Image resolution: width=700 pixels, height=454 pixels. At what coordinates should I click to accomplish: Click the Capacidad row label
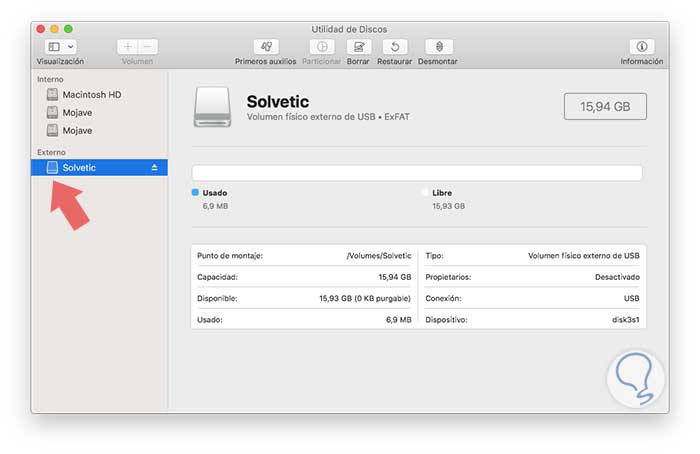(x=217, y=277)
